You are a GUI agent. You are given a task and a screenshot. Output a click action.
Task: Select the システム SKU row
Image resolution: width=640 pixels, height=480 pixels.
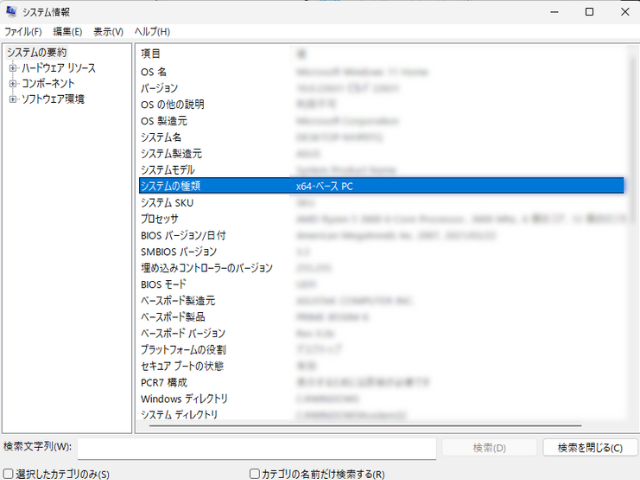[x=381, y=203]
